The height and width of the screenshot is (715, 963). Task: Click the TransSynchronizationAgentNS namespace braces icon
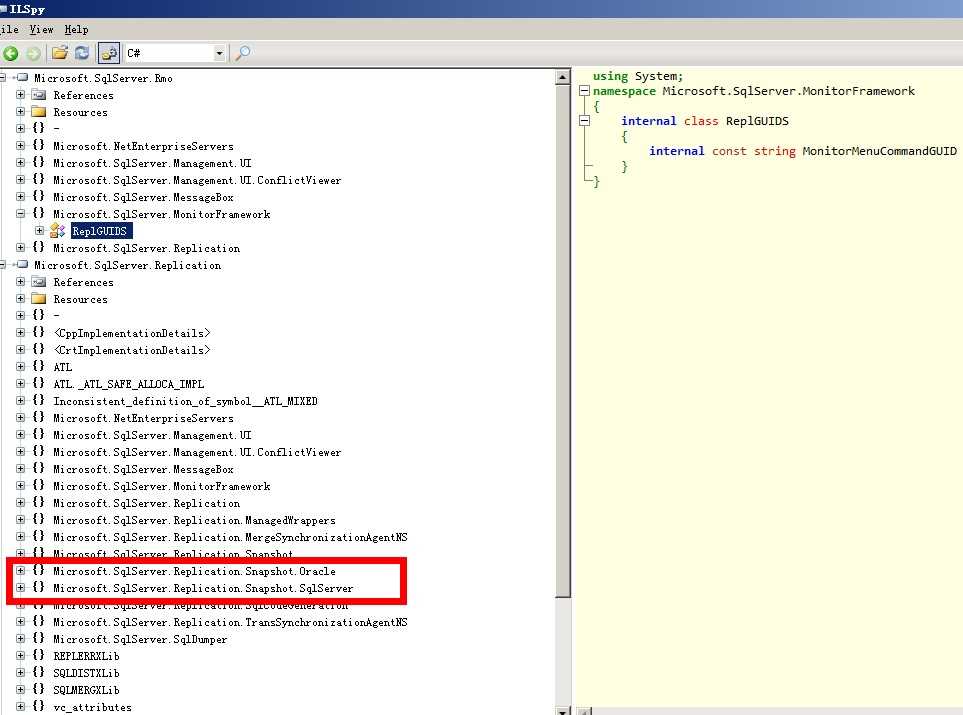[x=39, y=622]
